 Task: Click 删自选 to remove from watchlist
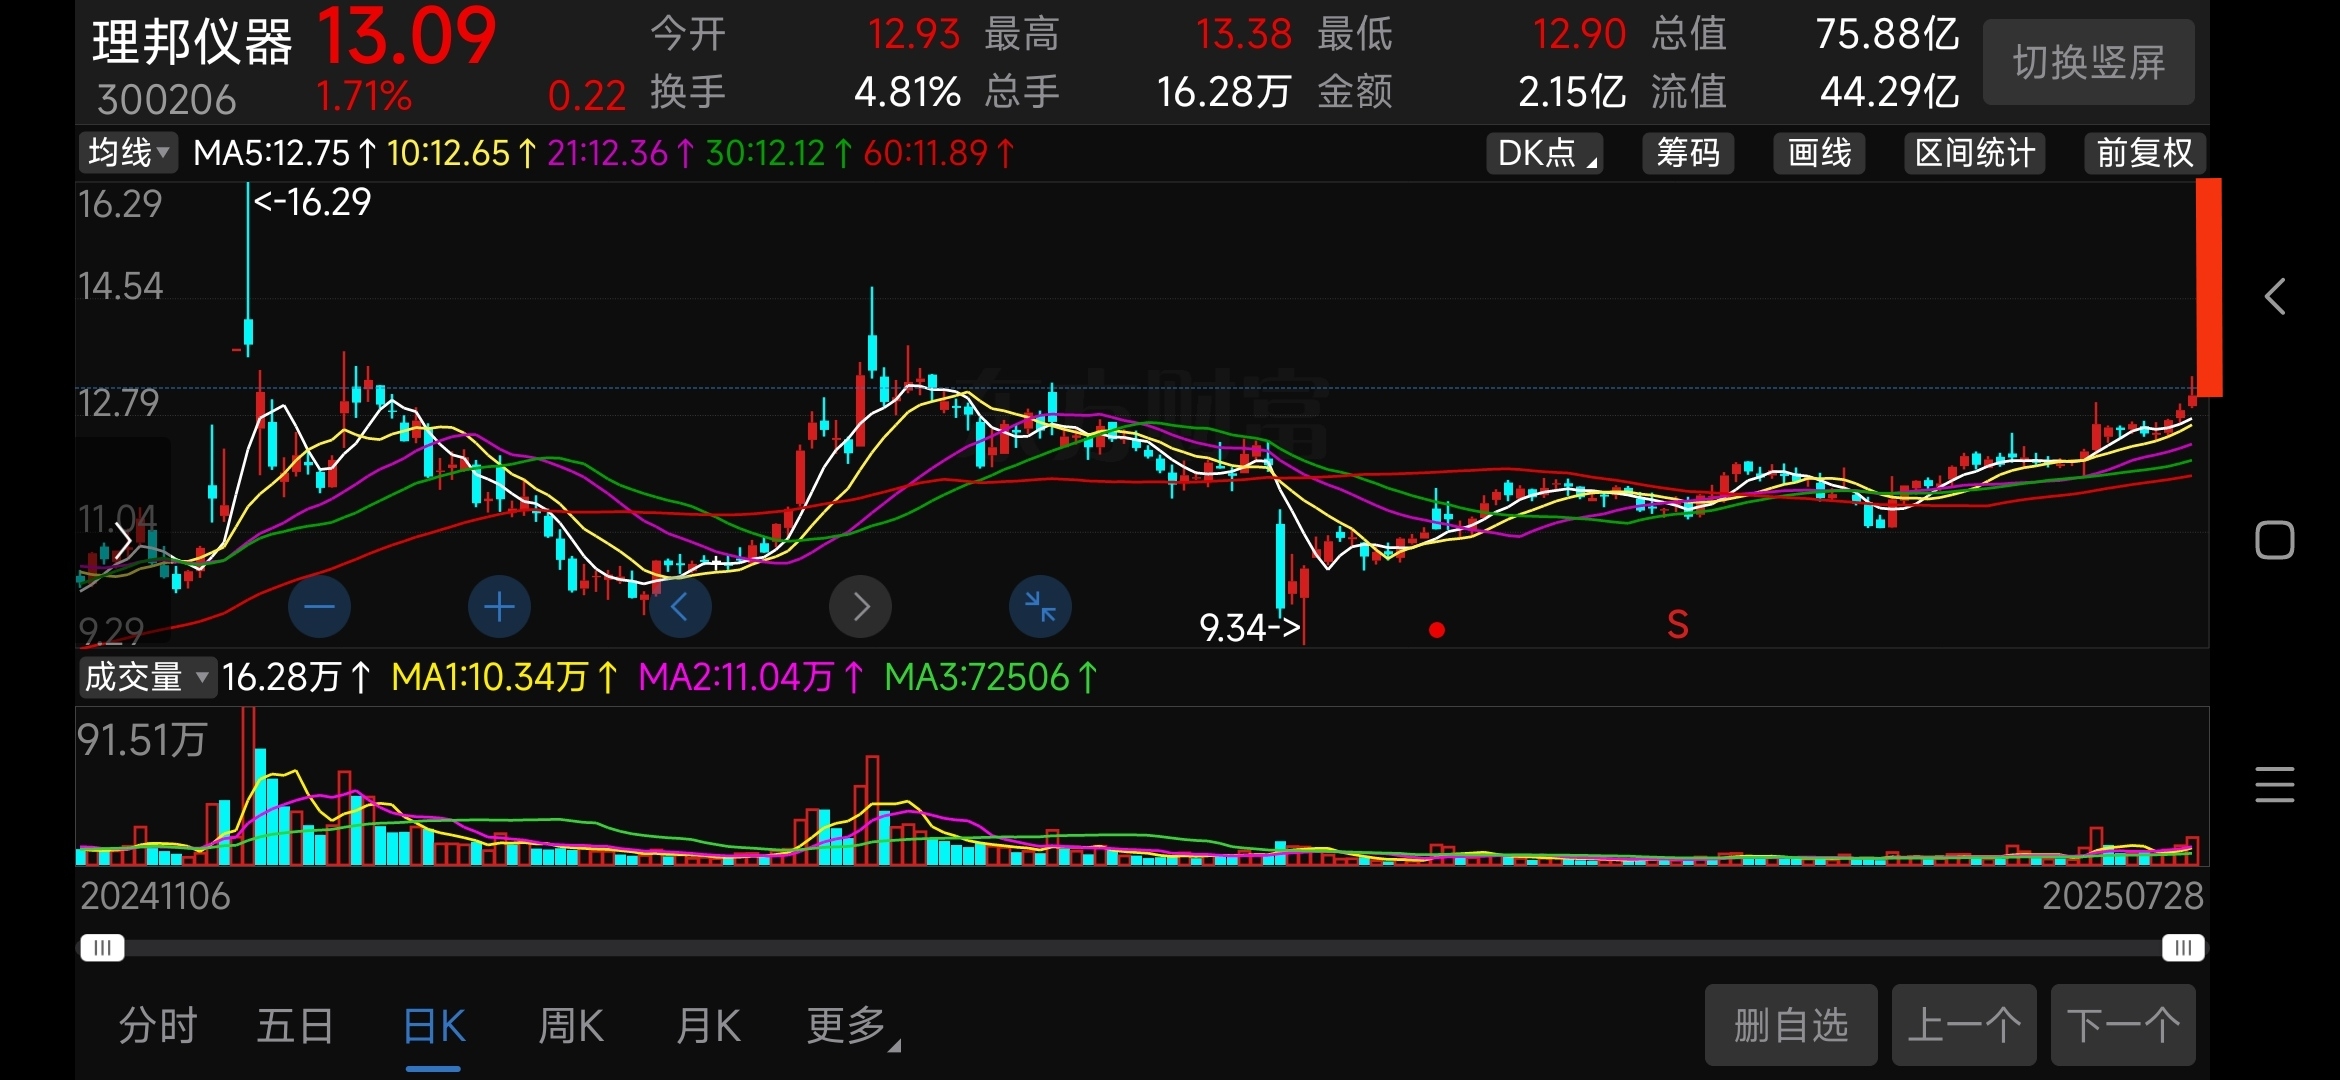click(1791, 1025)
